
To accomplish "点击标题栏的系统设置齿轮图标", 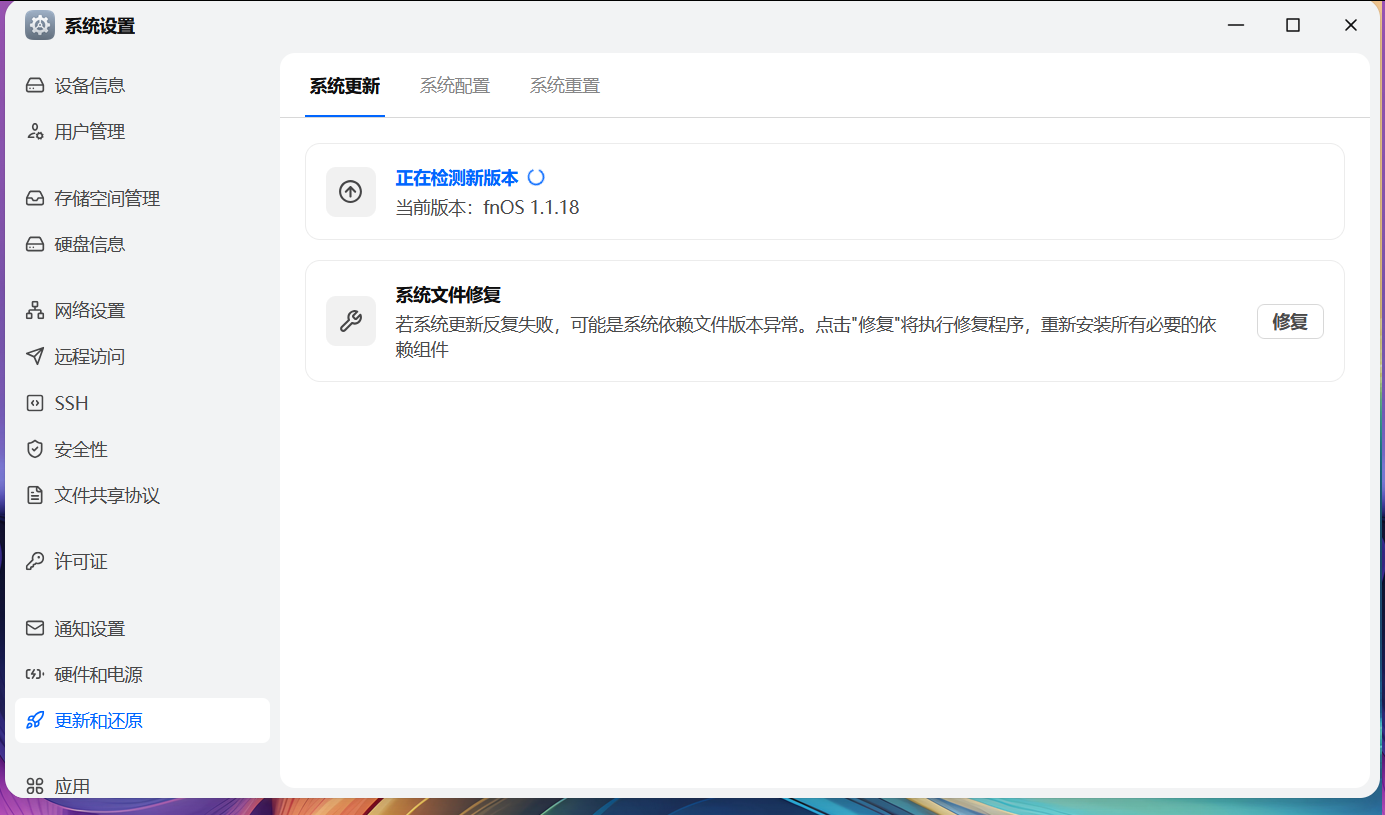I will pos(39,25).
